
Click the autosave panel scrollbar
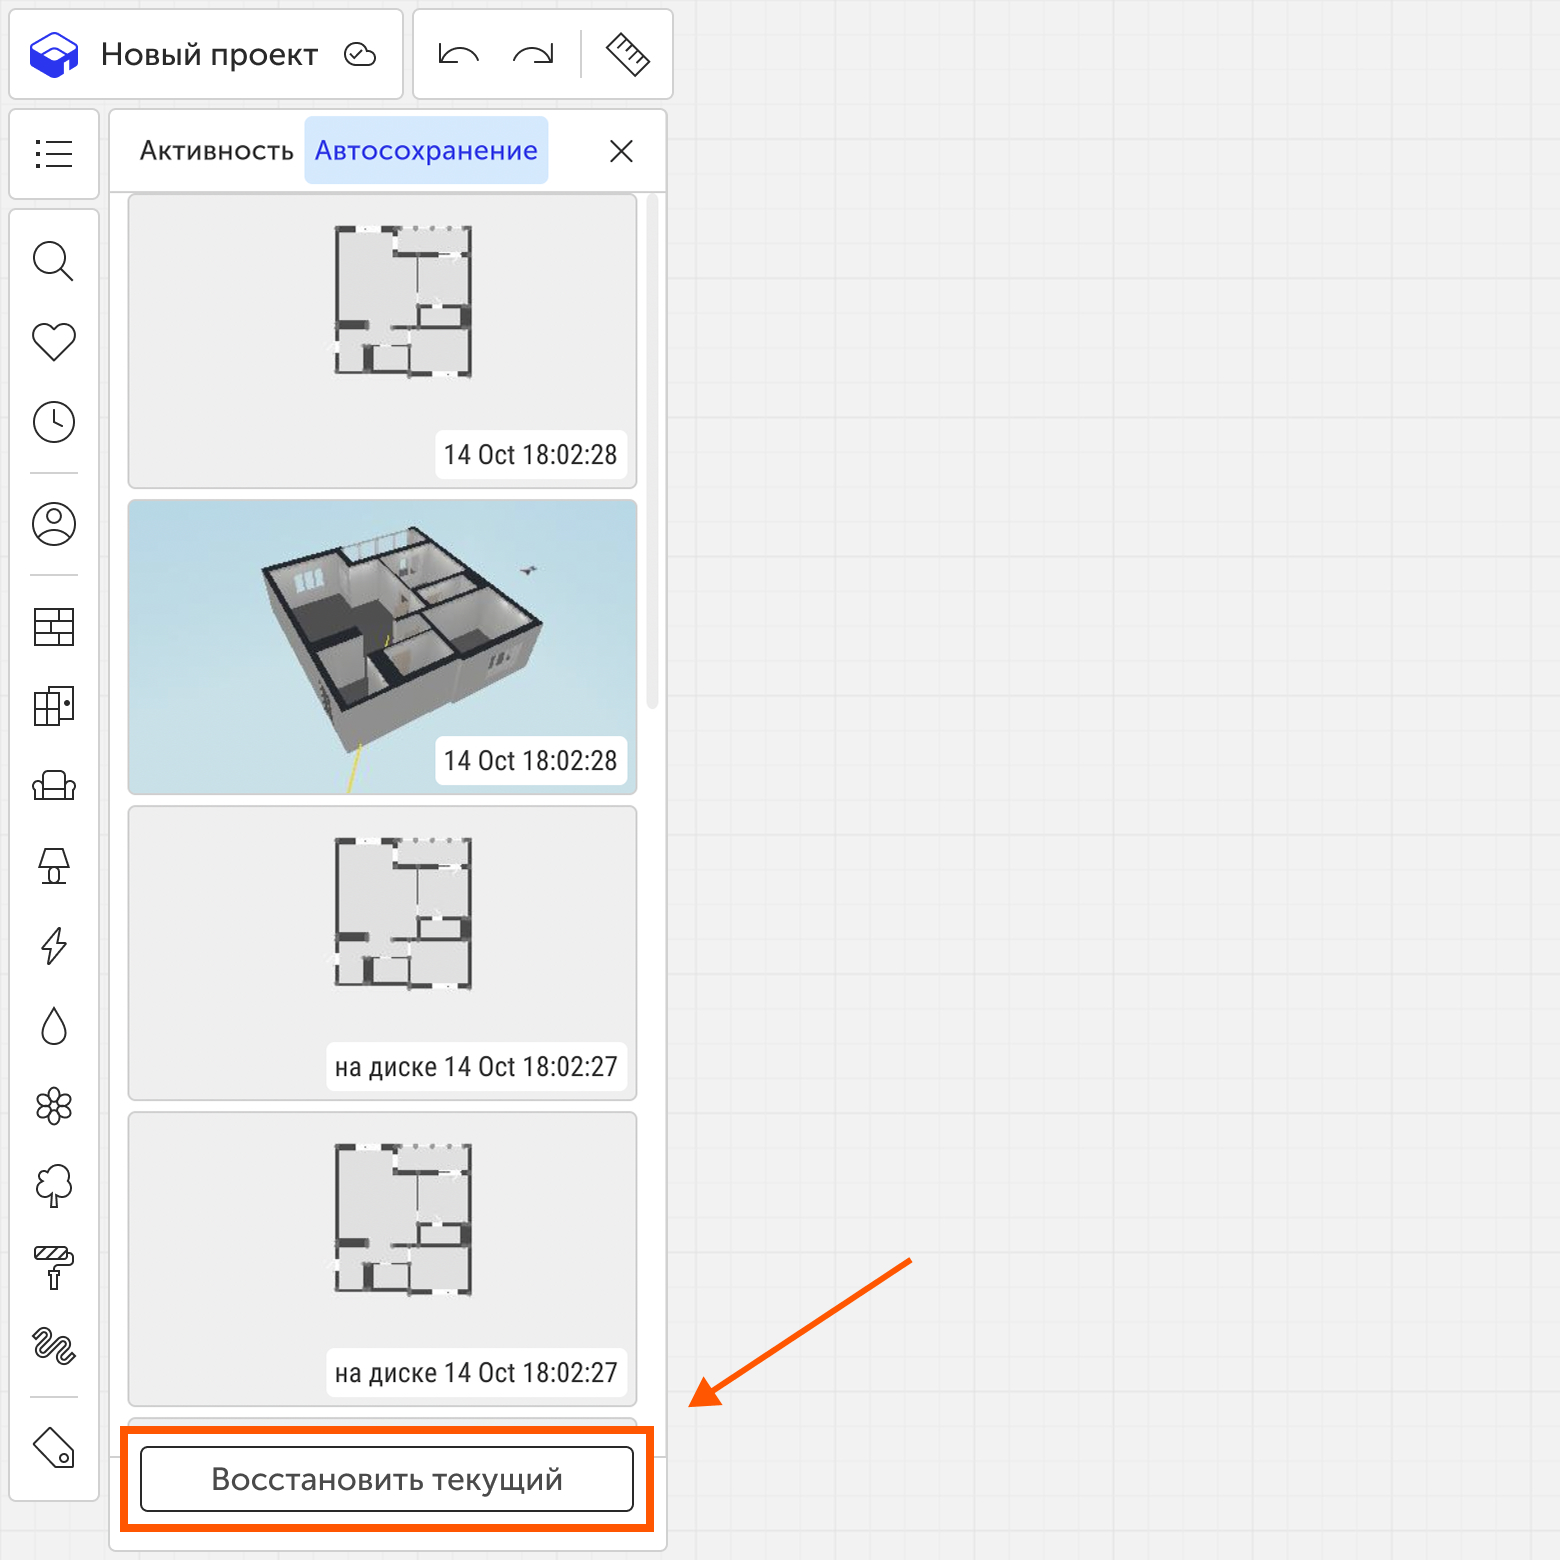click(x=653, y=450)
